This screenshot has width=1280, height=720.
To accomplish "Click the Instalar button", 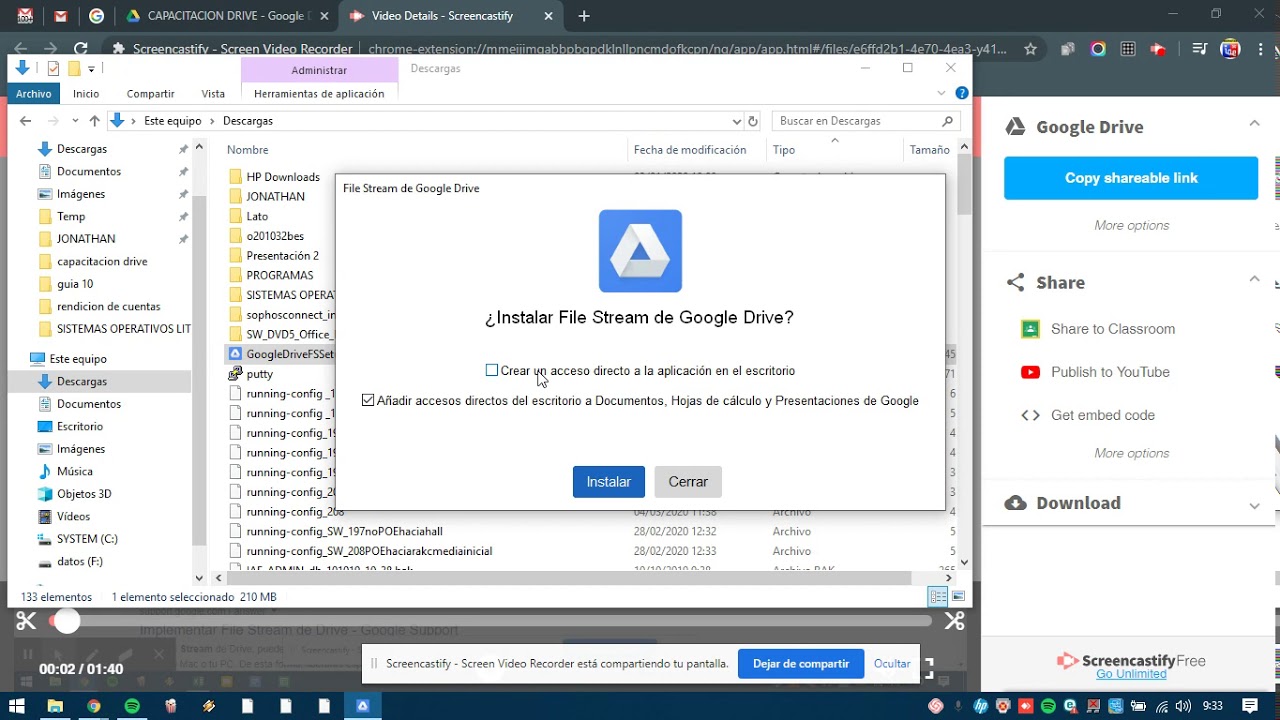I will (x=608, y=482).
